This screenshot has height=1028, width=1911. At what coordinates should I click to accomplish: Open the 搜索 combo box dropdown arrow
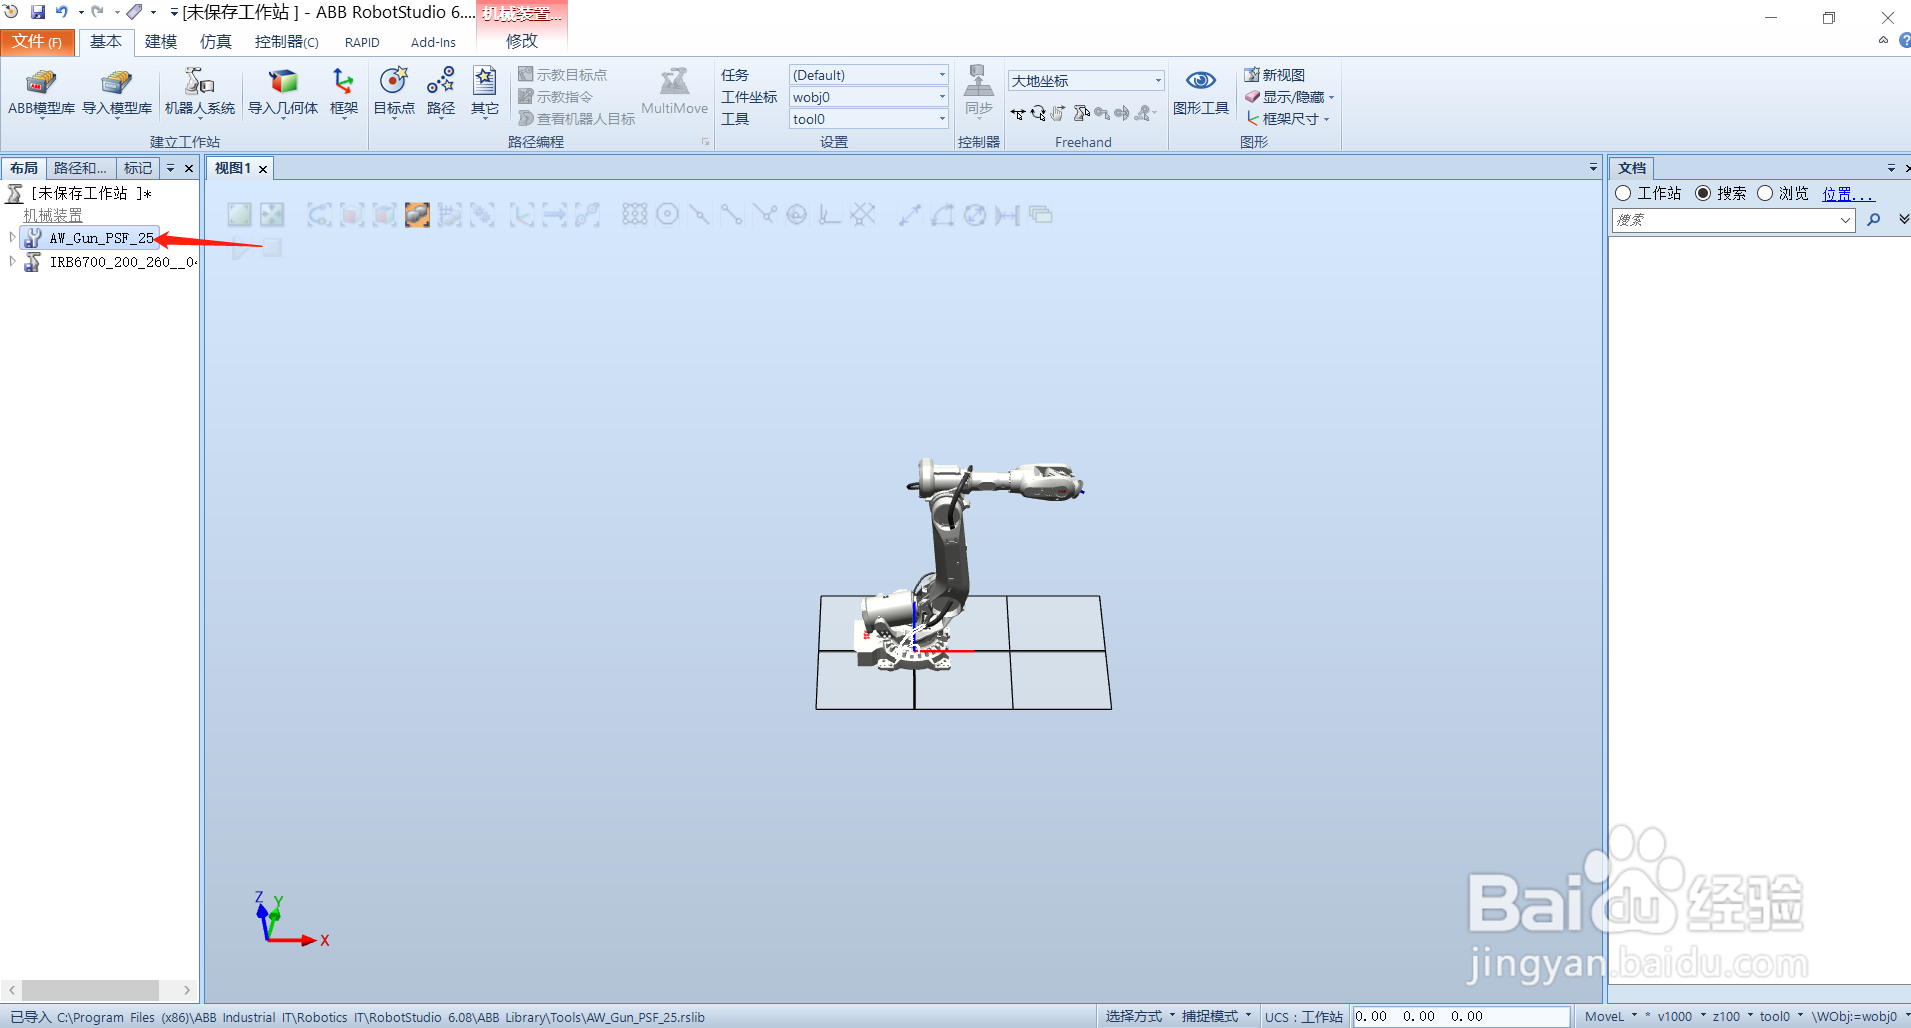click(x=1845, y=220)
